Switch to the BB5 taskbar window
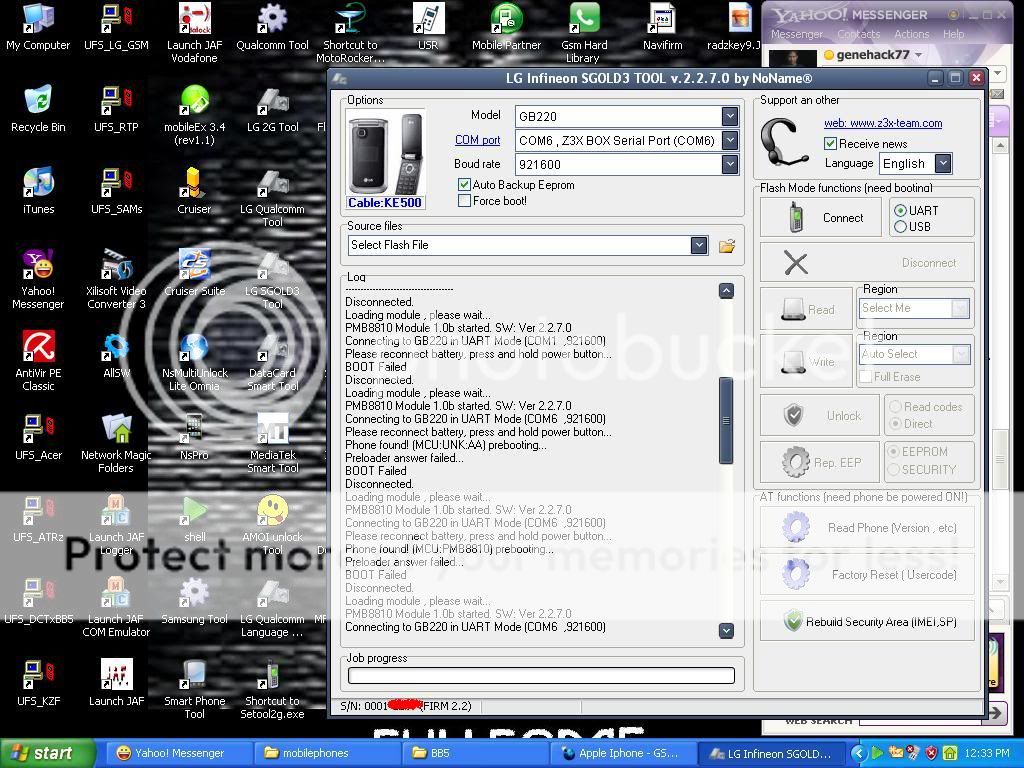 (x=476, y=753)
